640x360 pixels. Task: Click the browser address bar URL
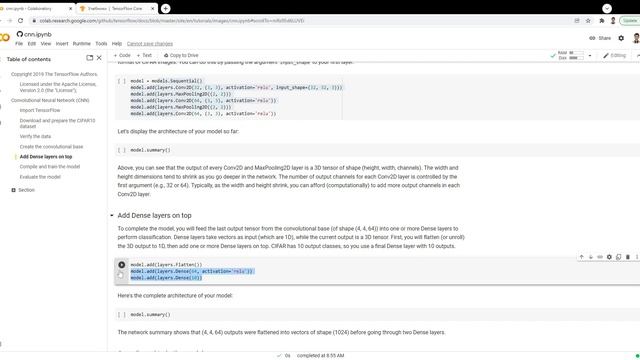(x=171, y=21)
